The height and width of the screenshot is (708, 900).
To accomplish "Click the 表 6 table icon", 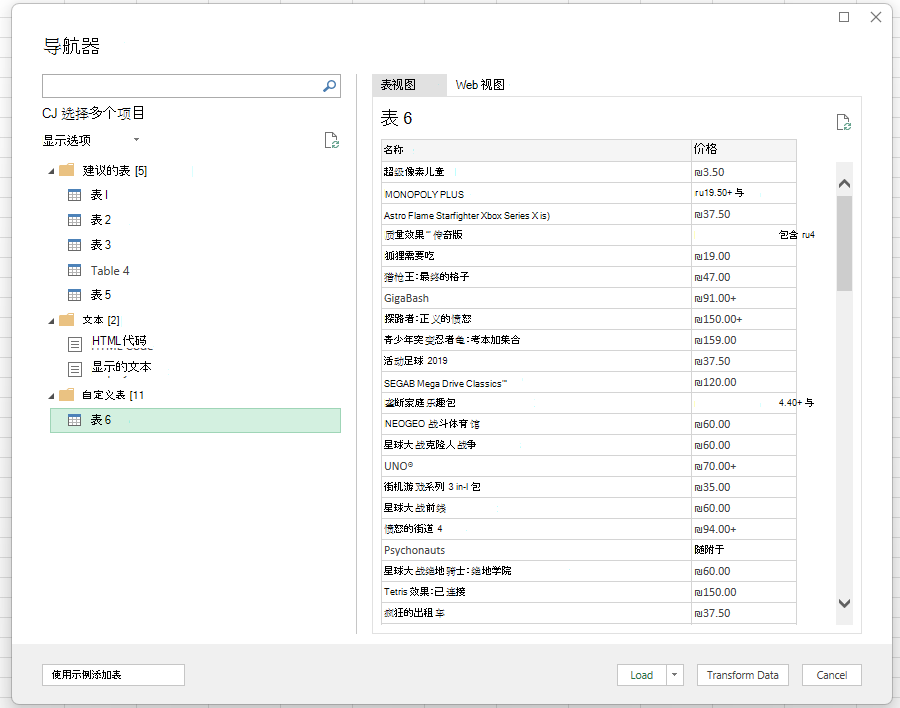I will [x=75, y=420].
